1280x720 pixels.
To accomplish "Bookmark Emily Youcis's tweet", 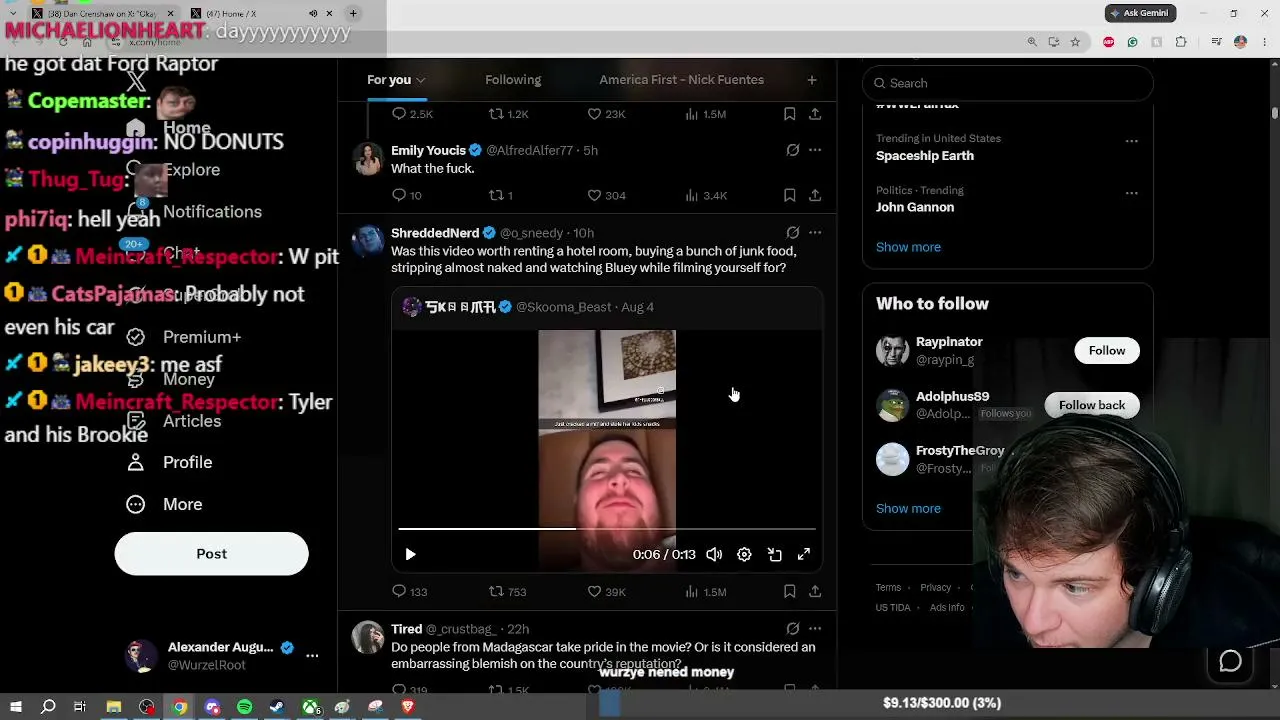I will [790, 195].
